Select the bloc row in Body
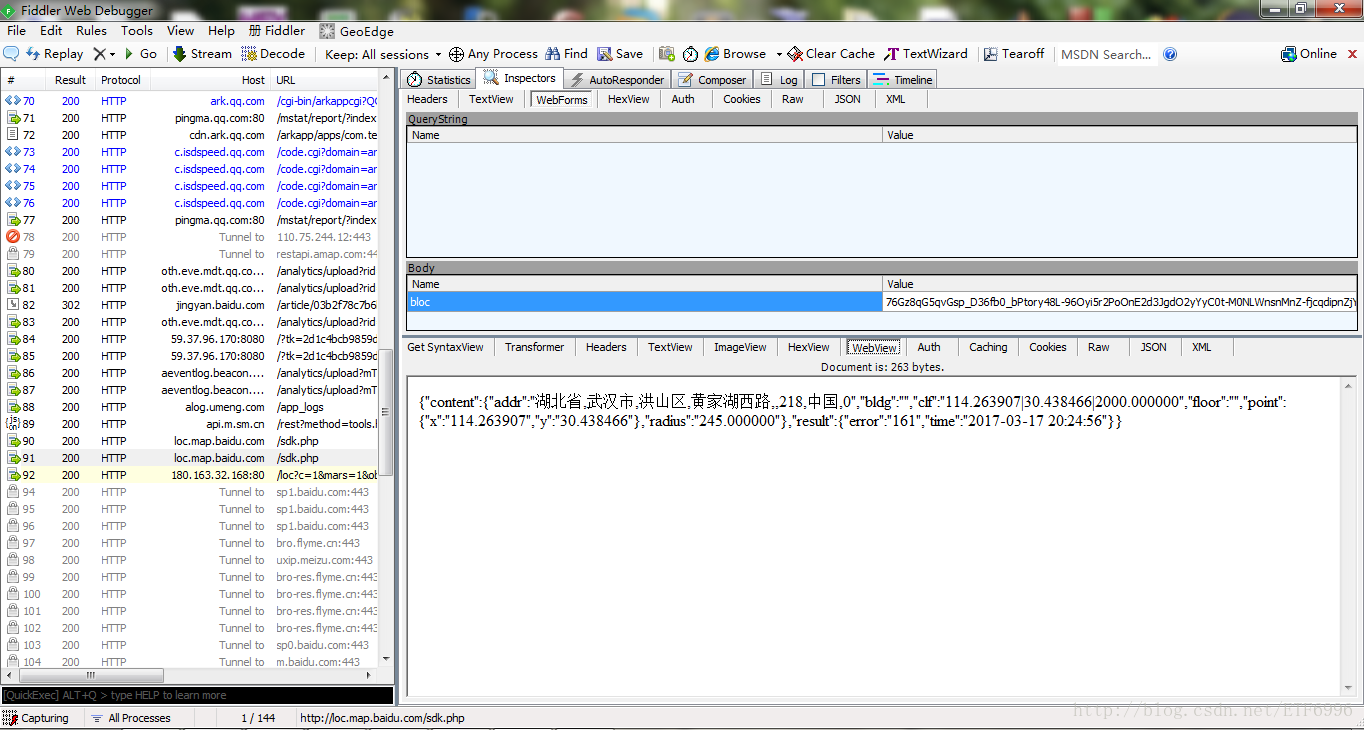The height and width of the screenshot is (730, 1364). click(882, 302)
